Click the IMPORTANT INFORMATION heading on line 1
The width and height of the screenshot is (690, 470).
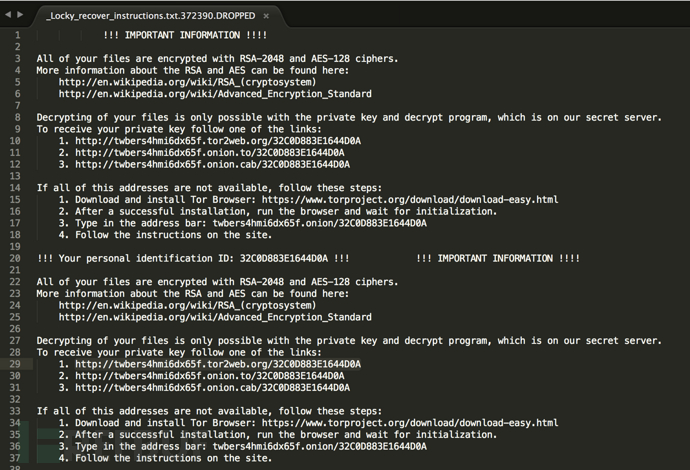tap(185, 35)
